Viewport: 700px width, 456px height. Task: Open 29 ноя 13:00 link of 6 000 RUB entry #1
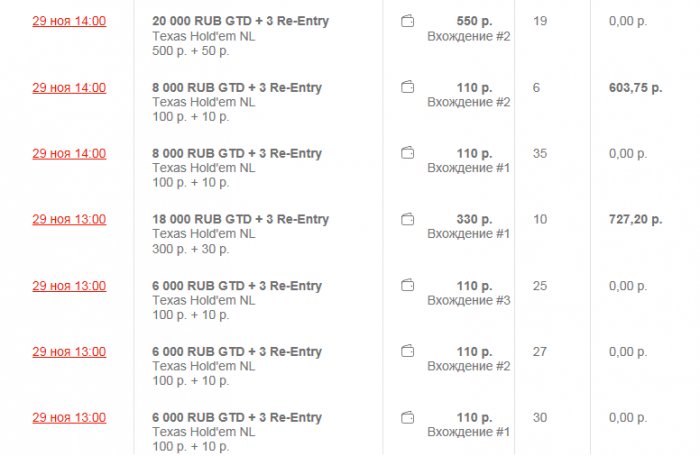click(x=69, y=417)
